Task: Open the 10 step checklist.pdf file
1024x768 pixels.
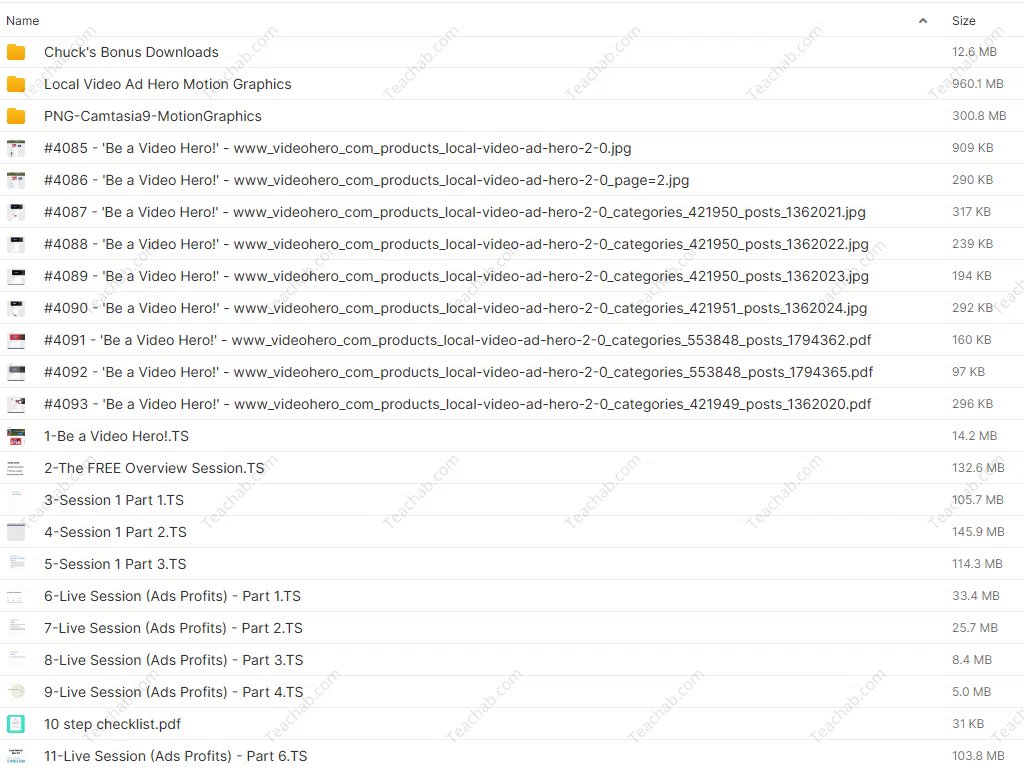Action: click(112, 724)
